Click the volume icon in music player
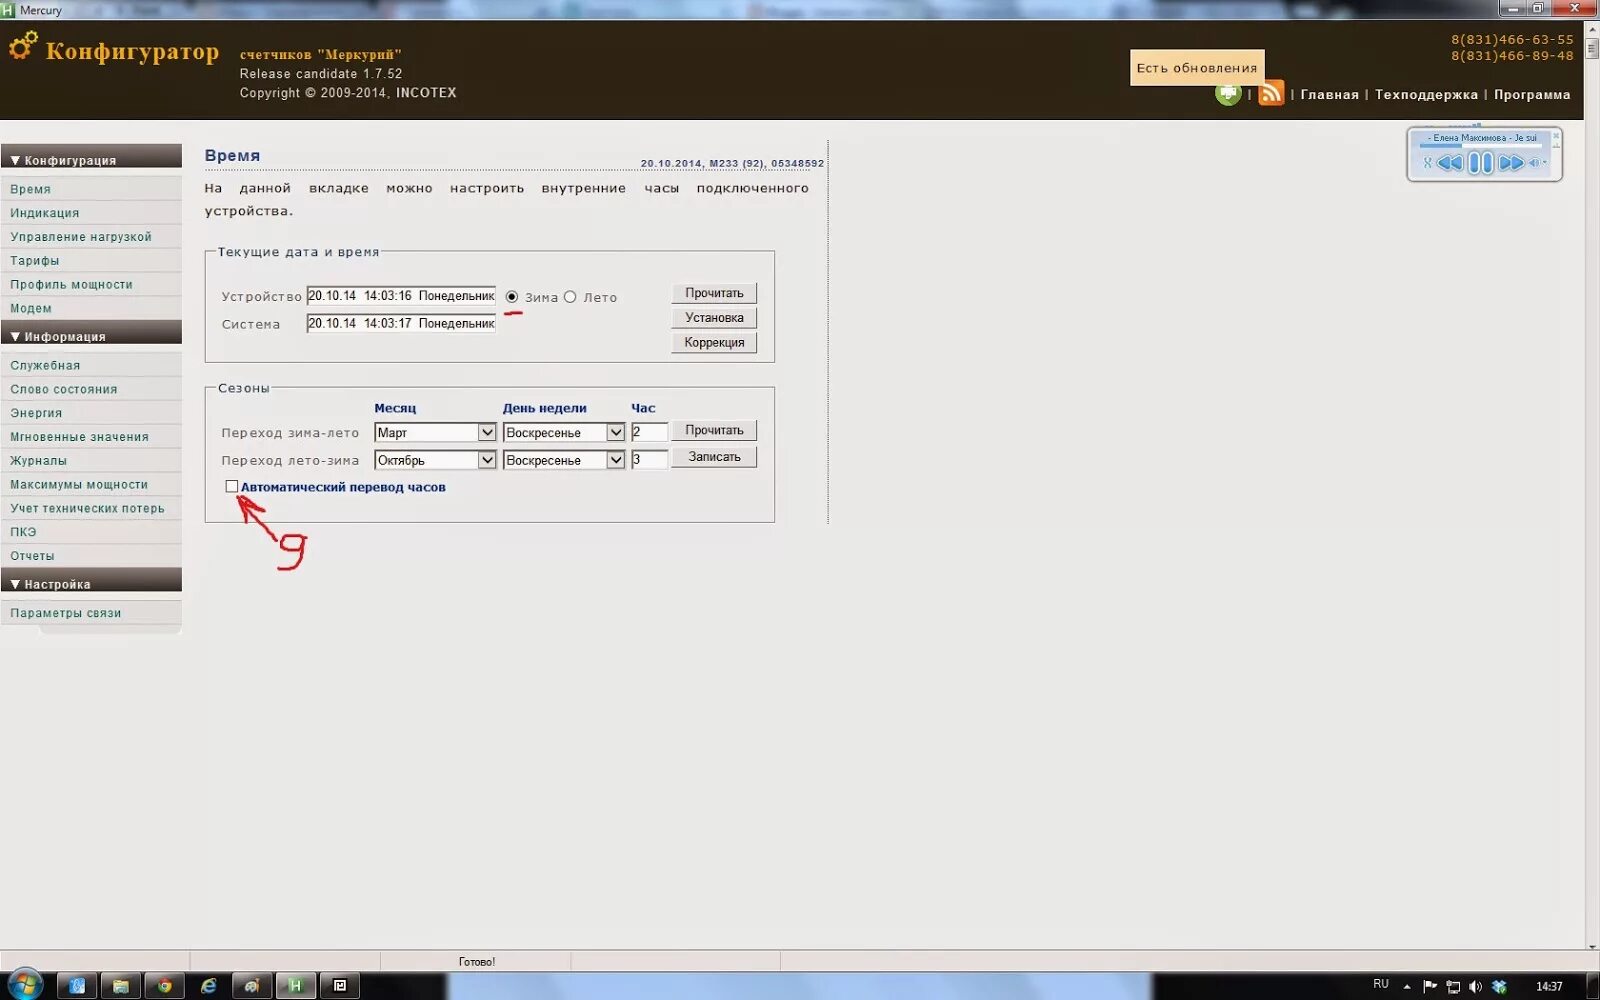Viewport: 1600px width, 1000px height. pos(1536,163)
